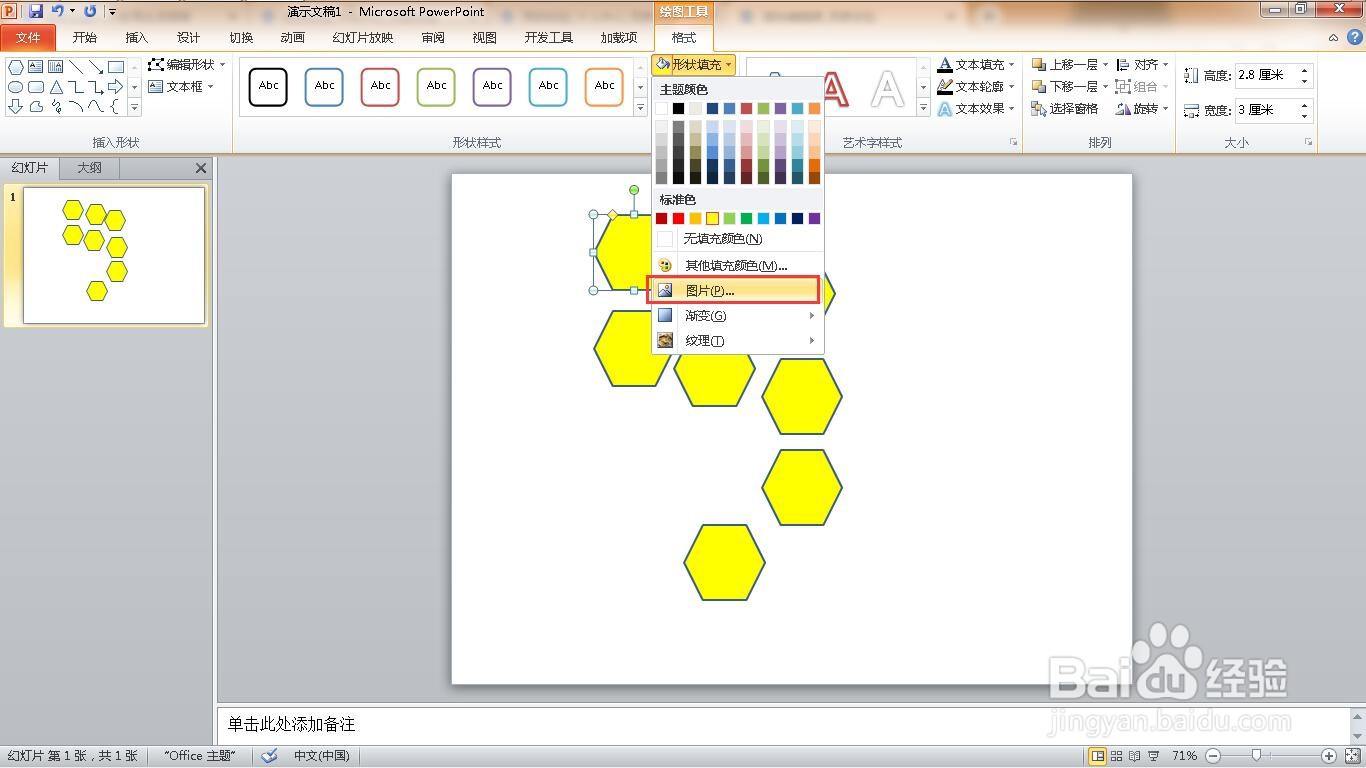Minimize the ribbon with the caret icon

click(x=1333, y=38)
